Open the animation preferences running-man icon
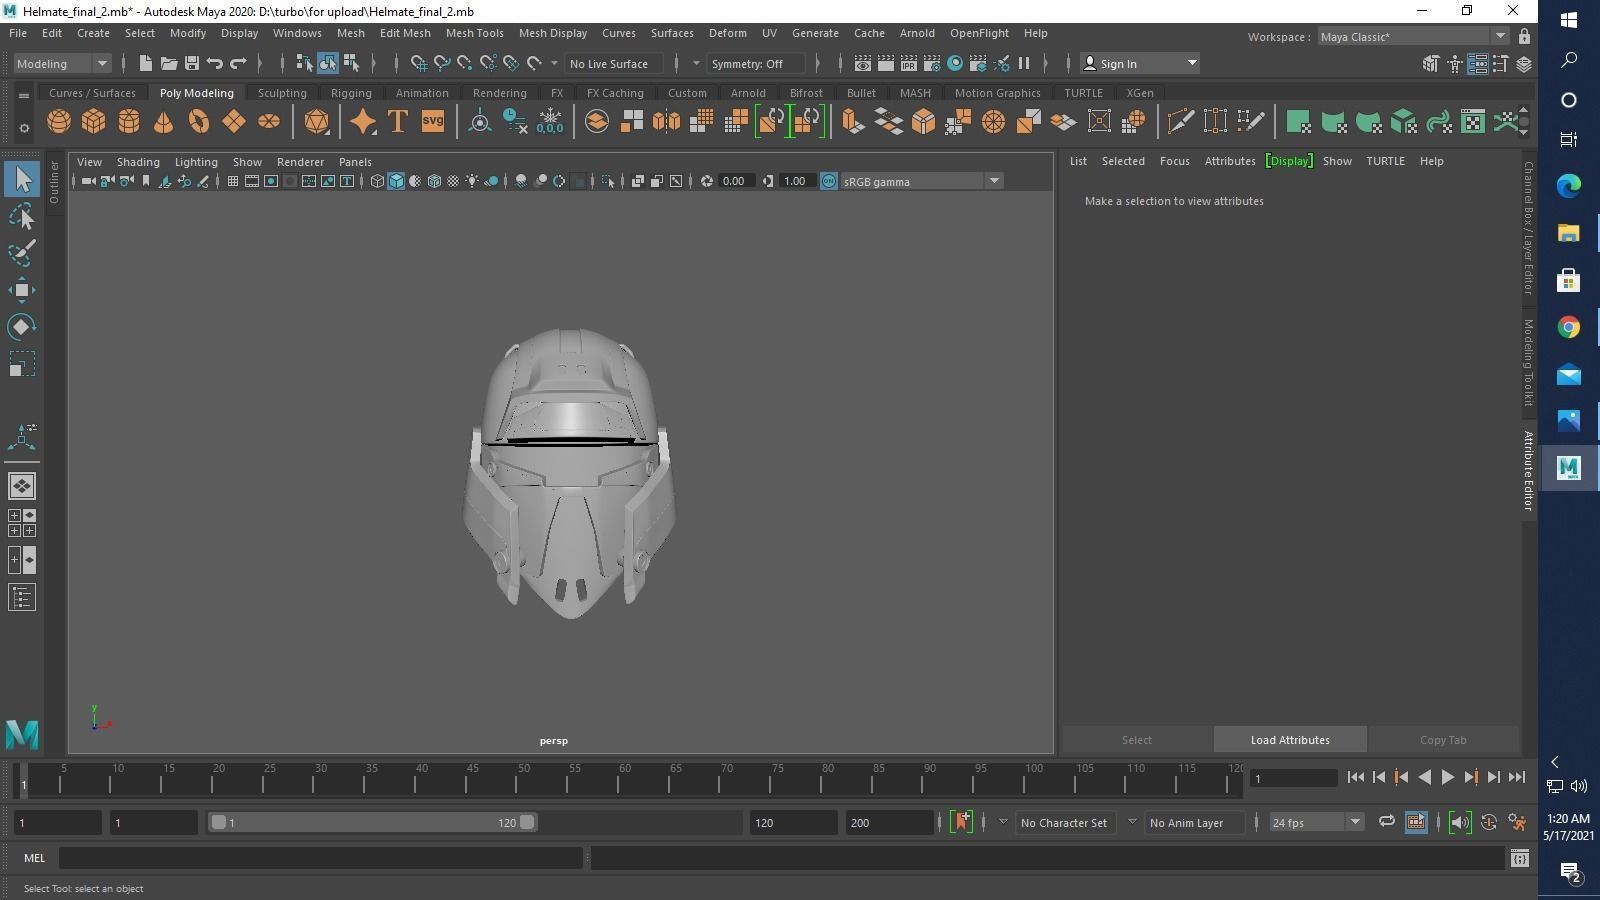 pyautogui.click(x=1517, y=823)
